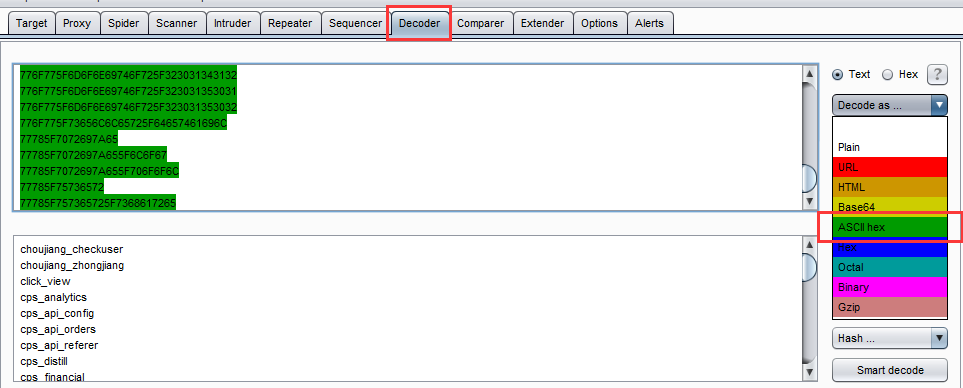
Task: Click hex line 776F775F6D6F6E69746F725F323031343132
Action: coord(128,76)
